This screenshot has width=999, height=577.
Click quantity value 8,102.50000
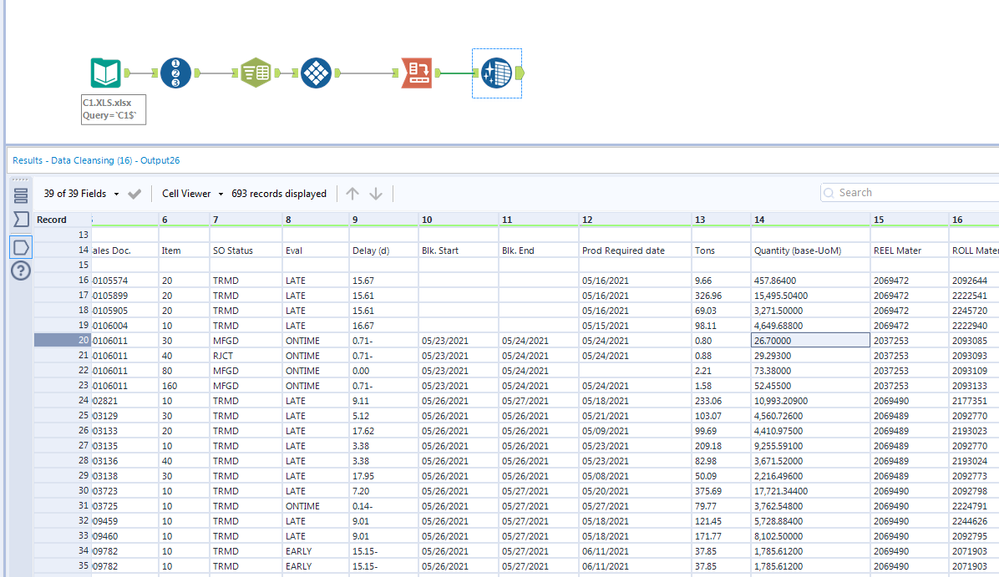[x=810, y=536]
